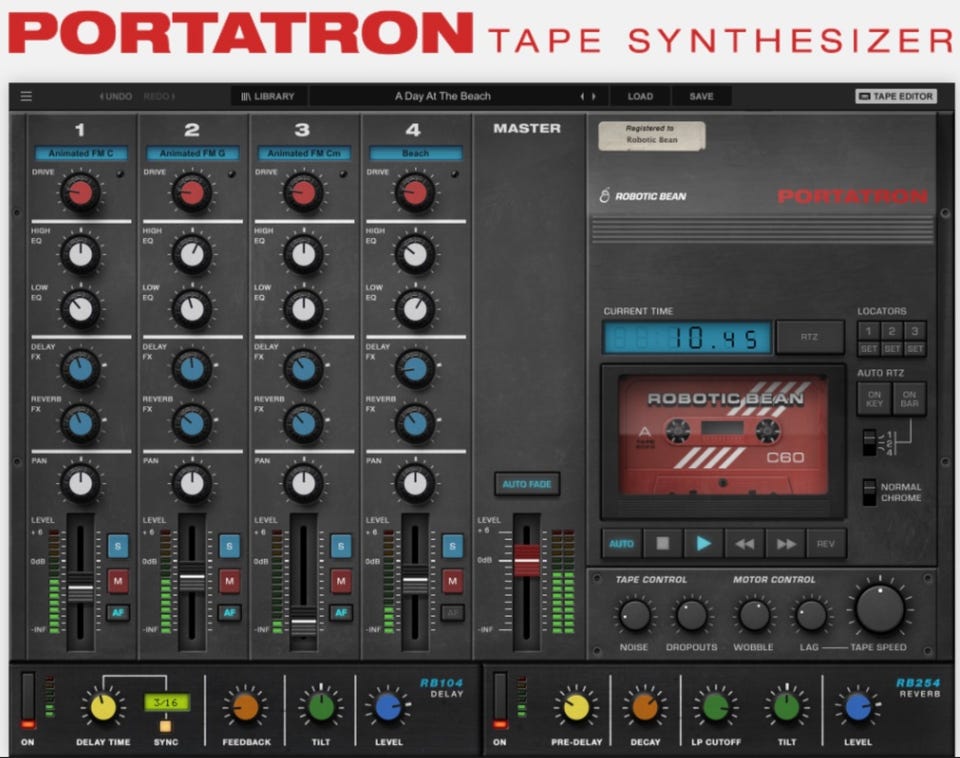The height and width of the screenshot is (758, 960).
Task: Click the Fast Forward transport button
Action: click(x=785, y=544)
